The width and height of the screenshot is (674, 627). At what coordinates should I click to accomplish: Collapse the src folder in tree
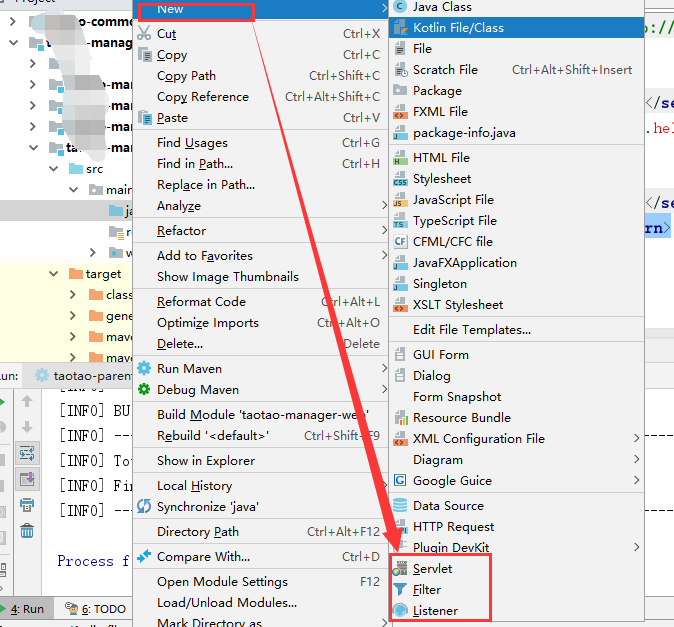53,169
